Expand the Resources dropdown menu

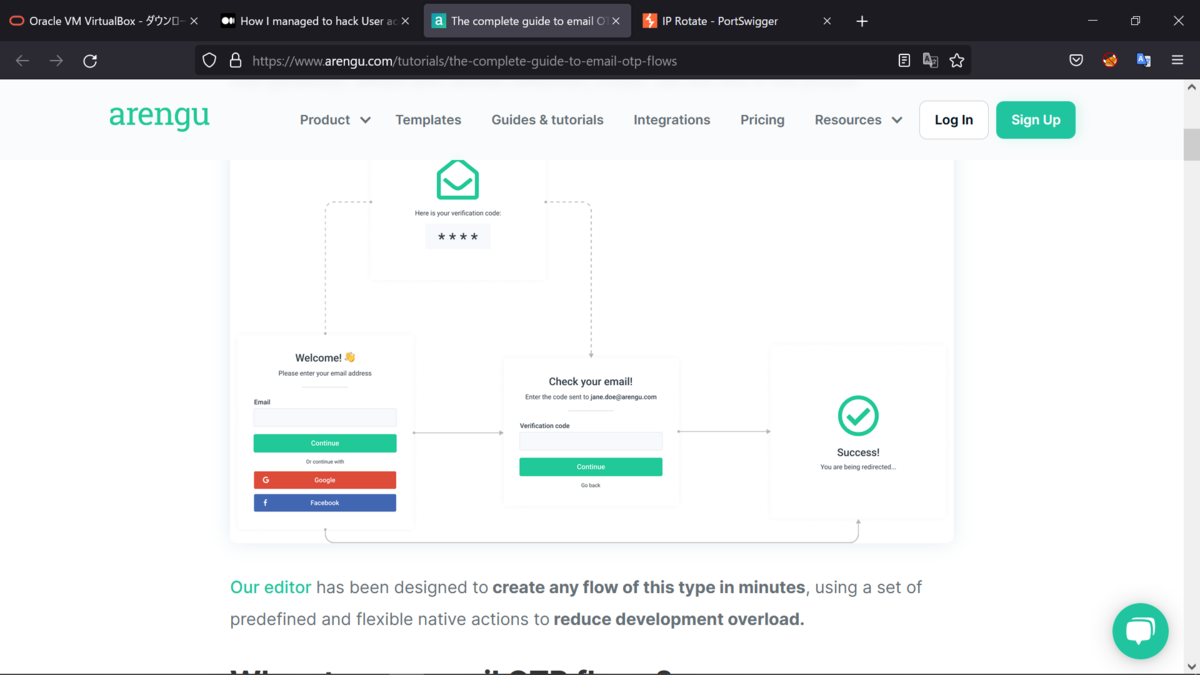pos(858,120)
